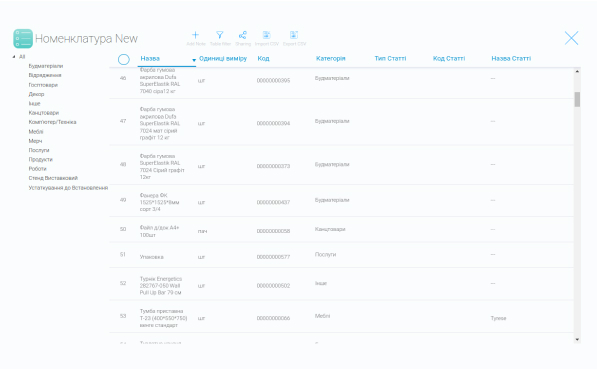The image size is (597, 369).
Task: Close the window with the X icon
Action: click(571, 38)
